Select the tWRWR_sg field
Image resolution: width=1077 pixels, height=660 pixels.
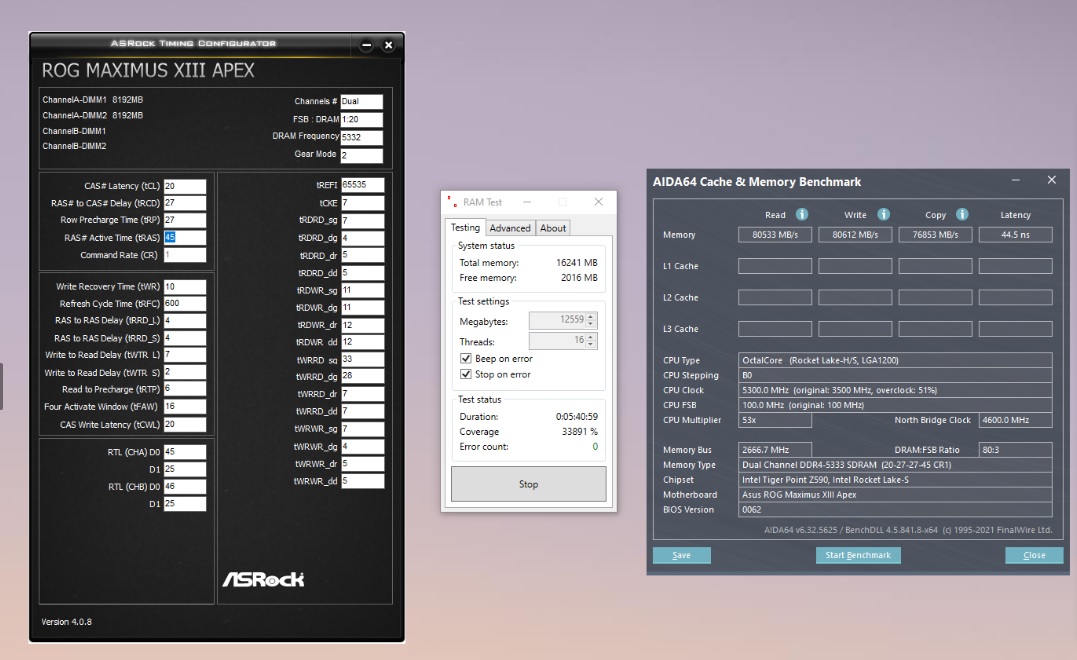(363, 429)
